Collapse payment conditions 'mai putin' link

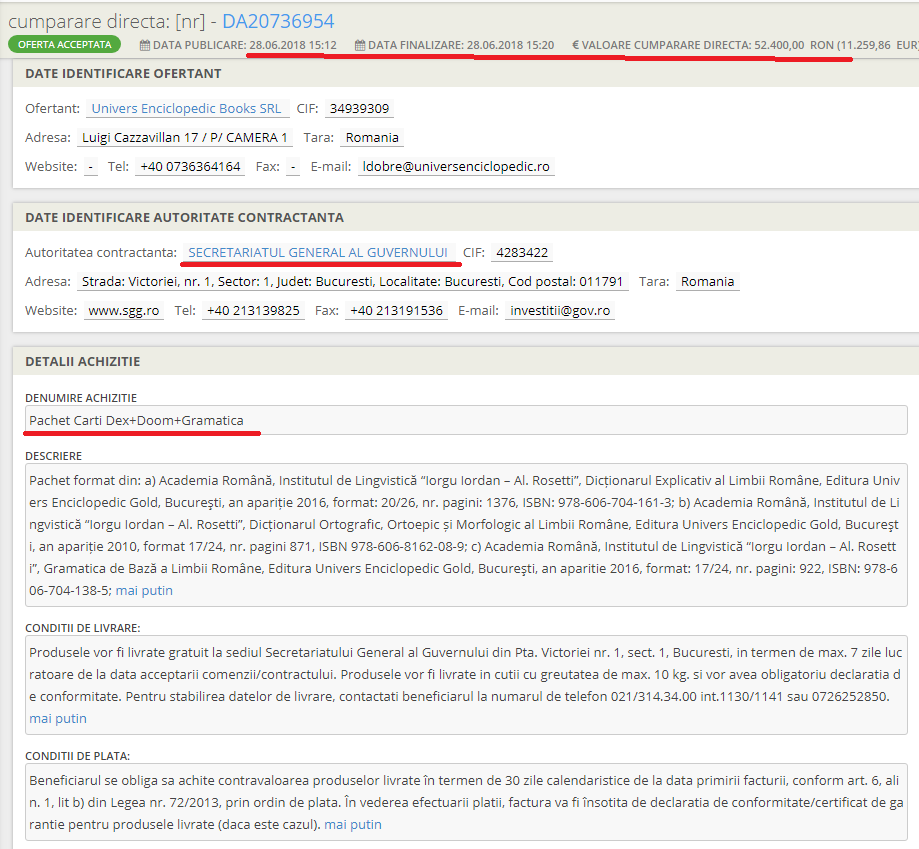point(353,824)
